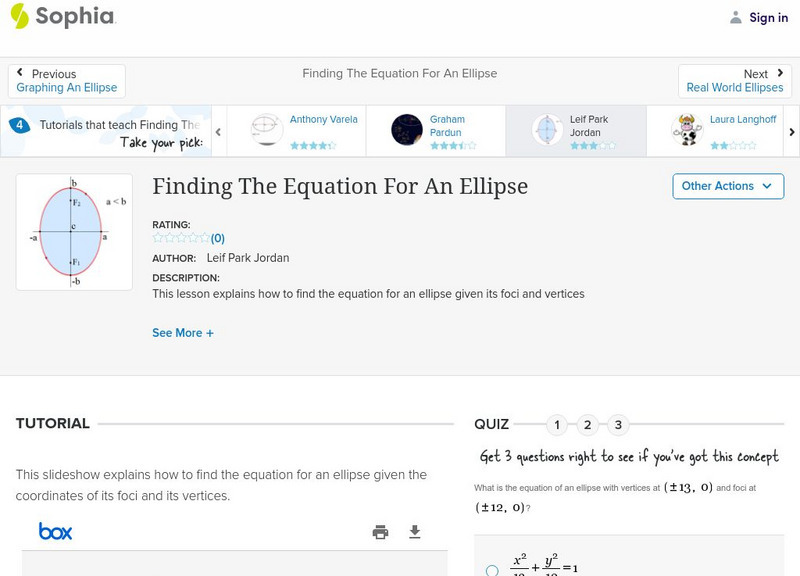This screenshot has height=576, width=800.
Task: Go to Previous lesson Graphing An Ellipse
Action: 66,81
